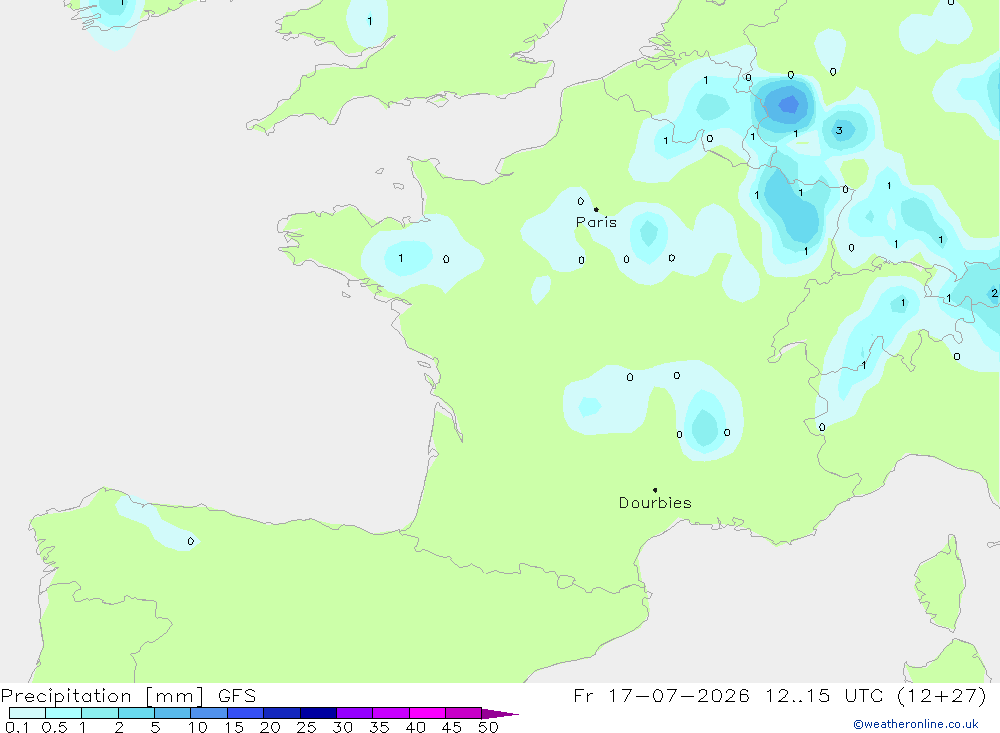Pick the purple legend swatch between 30 and 35
1000x733 pixels.
(x=355, y=713)
